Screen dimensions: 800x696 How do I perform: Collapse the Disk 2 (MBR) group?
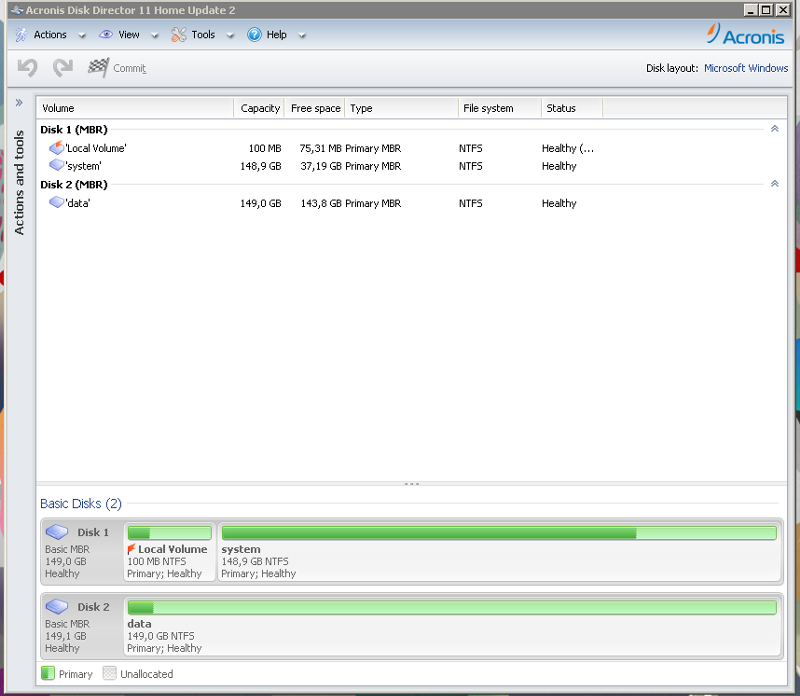point(774,184)
